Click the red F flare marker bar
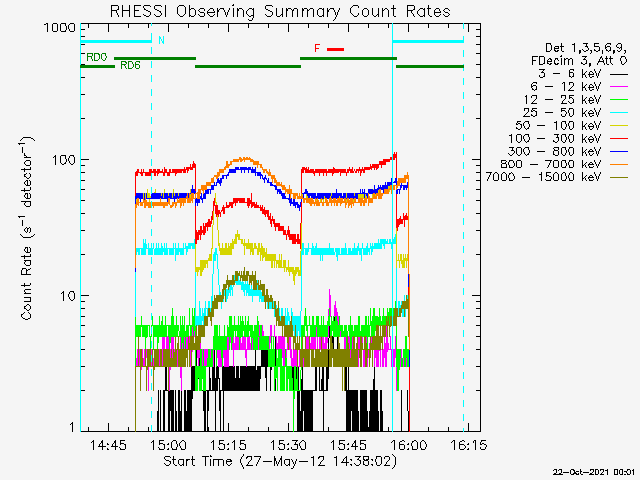The image size is (640, 480). click(x=336, y=49)
